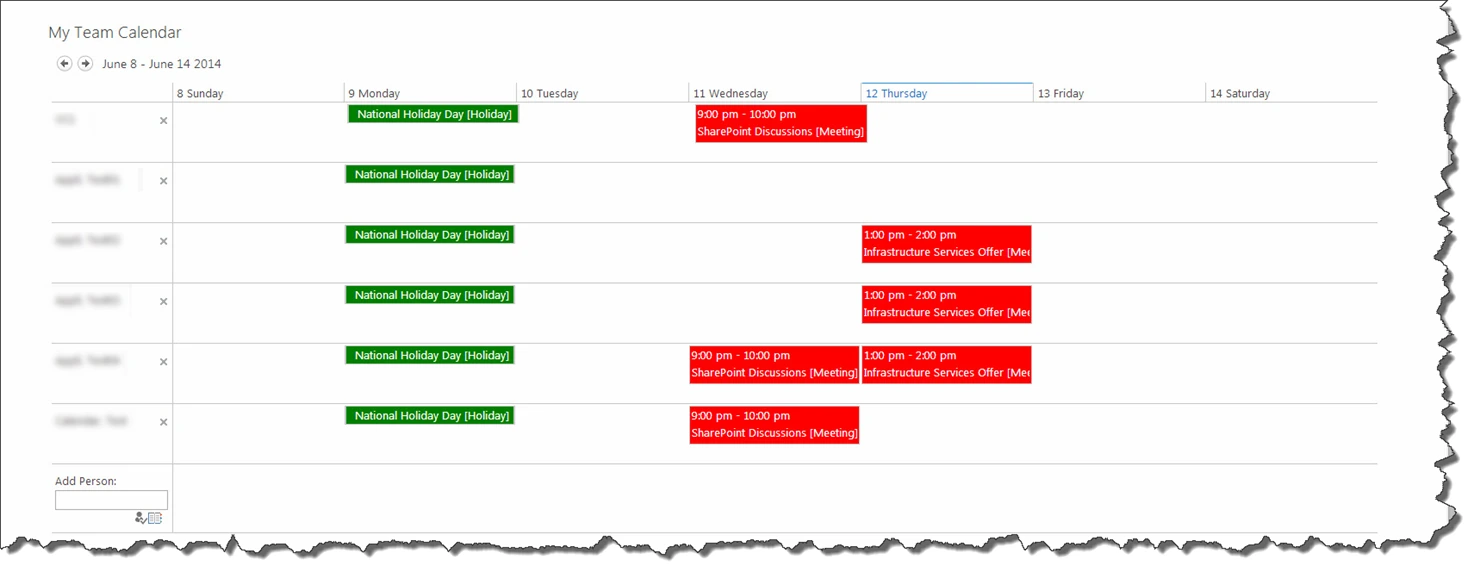Go to the previous week using back arrow
The height and width of the screenshot is (572, 1474).
pyautogui.click(x=65, y=64)
